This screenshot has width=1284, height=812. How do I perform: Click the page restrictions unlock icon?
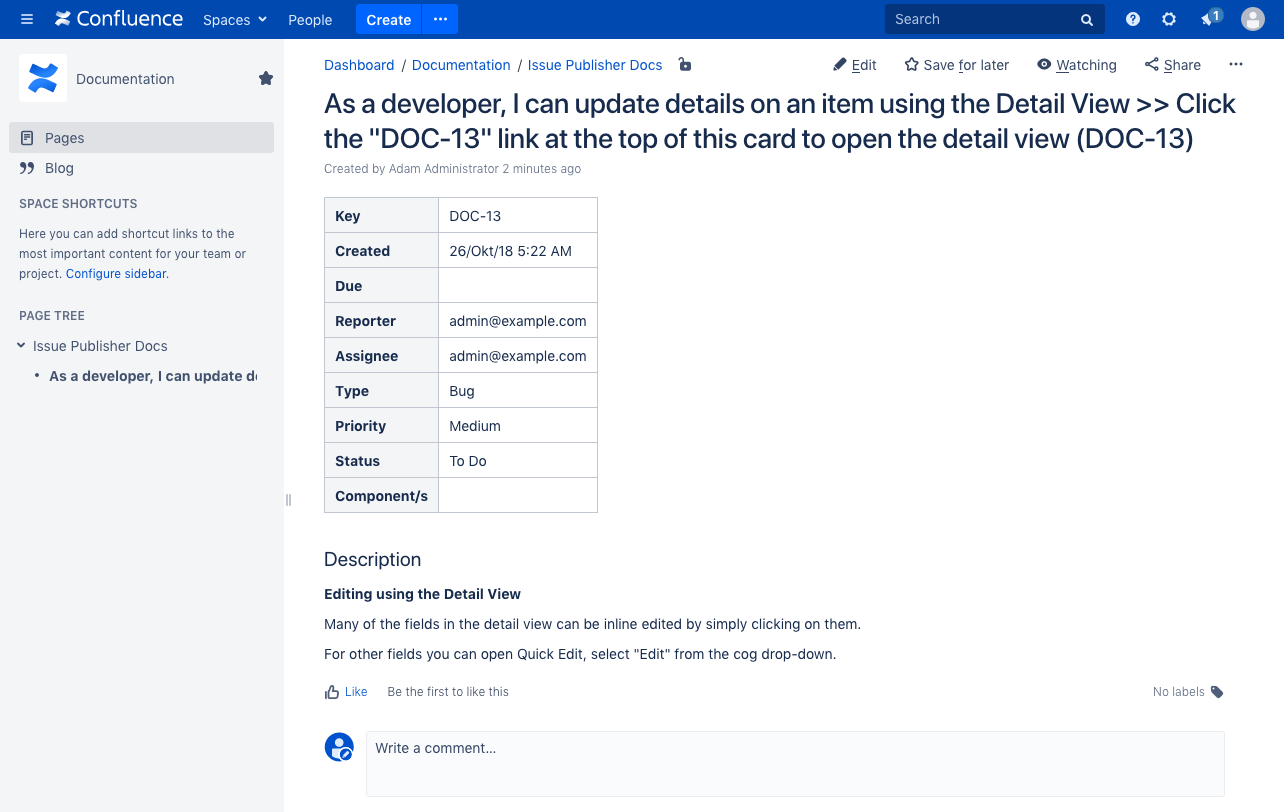click(684, 65)
